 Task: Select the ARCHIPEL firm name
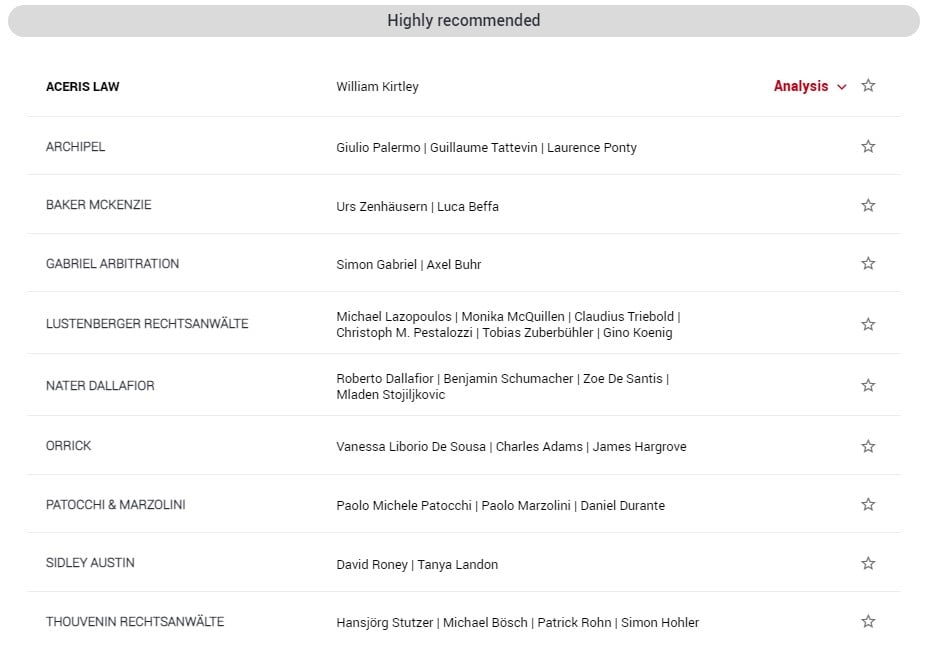pyautogui.click(x=75, y=147)
